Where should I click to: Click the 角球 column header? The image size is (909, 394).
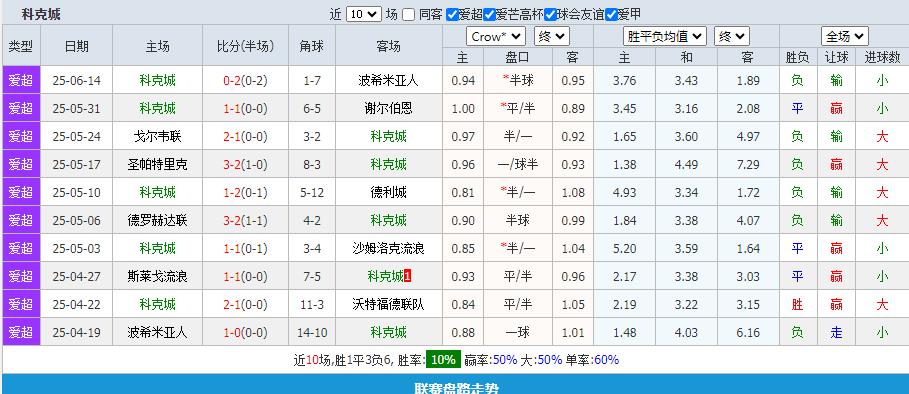tap(312, 46)
